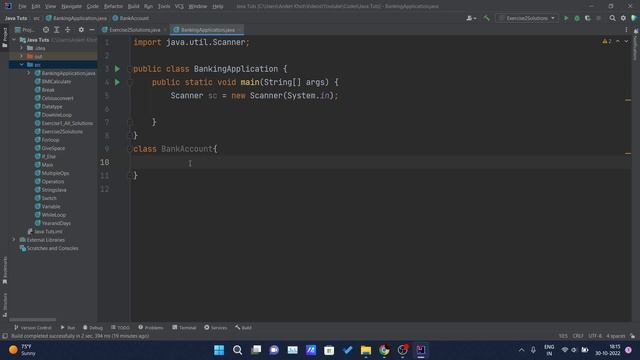Viewport: 640px width, 360px height.
Task: Expand BankingApplication.java node in project tree
Action: tap(29, 73)
